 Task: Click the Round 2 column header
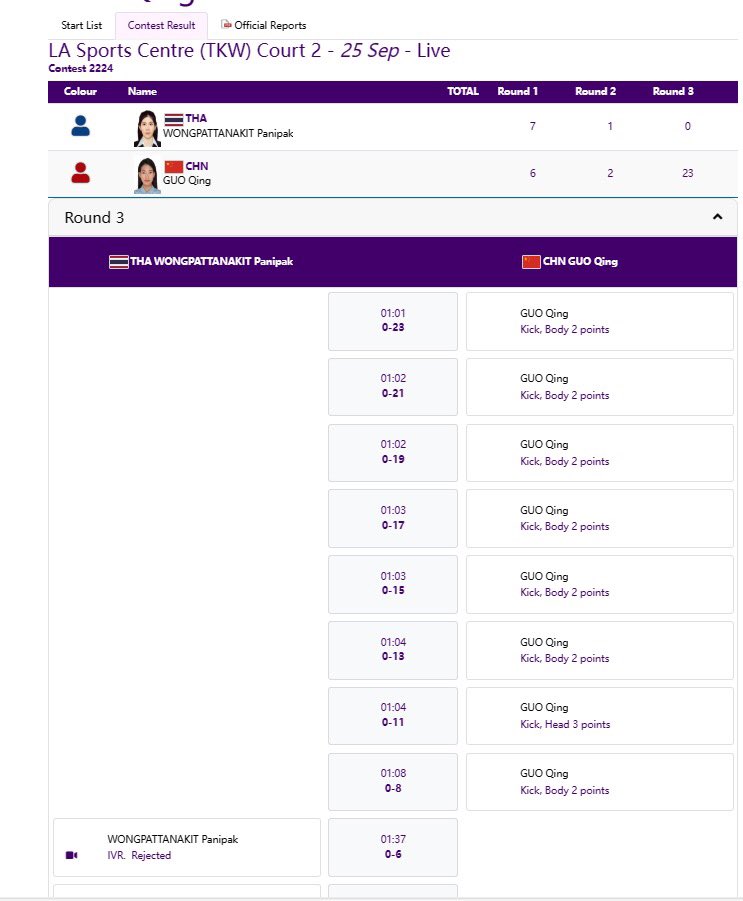pyautogui.click(x=595, y=91)
